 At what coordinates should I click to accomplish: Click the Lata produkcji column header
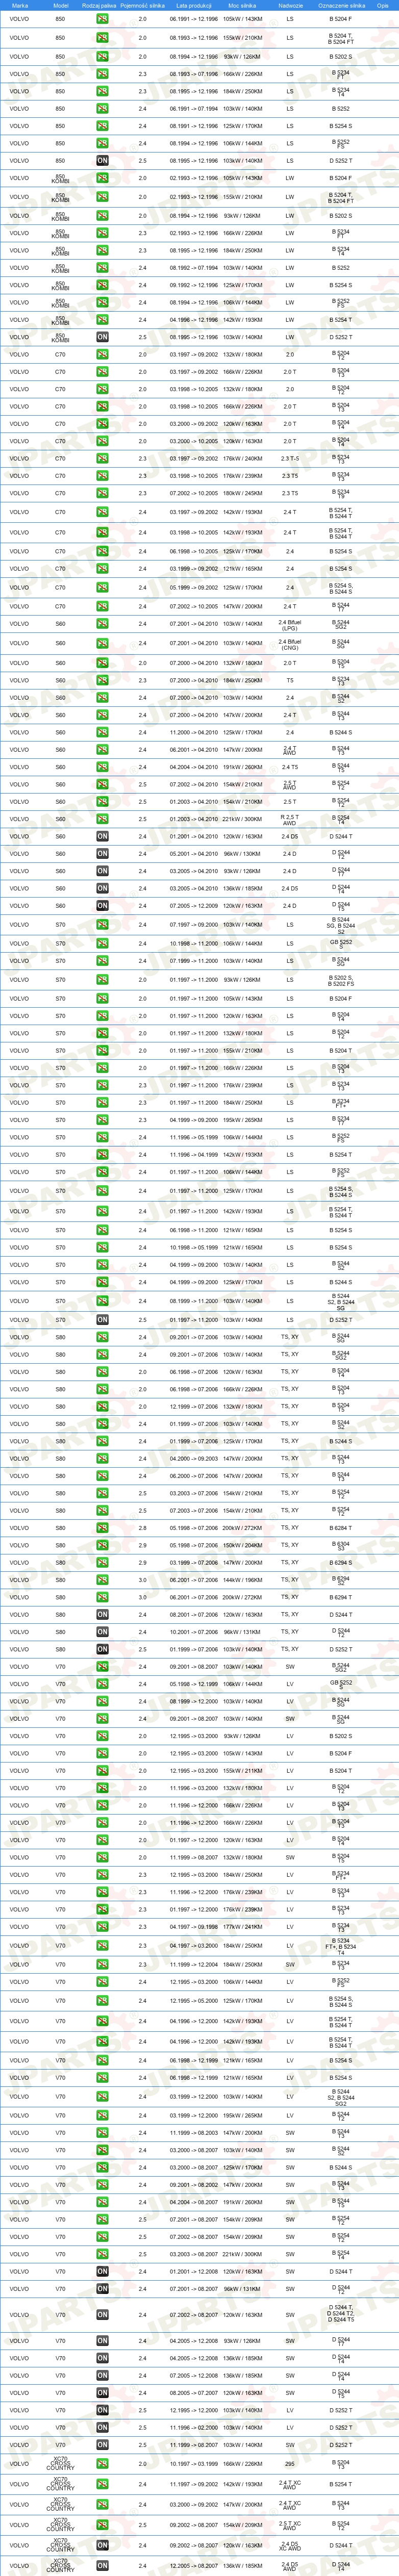pyautogui.click(x=193, y=5)
